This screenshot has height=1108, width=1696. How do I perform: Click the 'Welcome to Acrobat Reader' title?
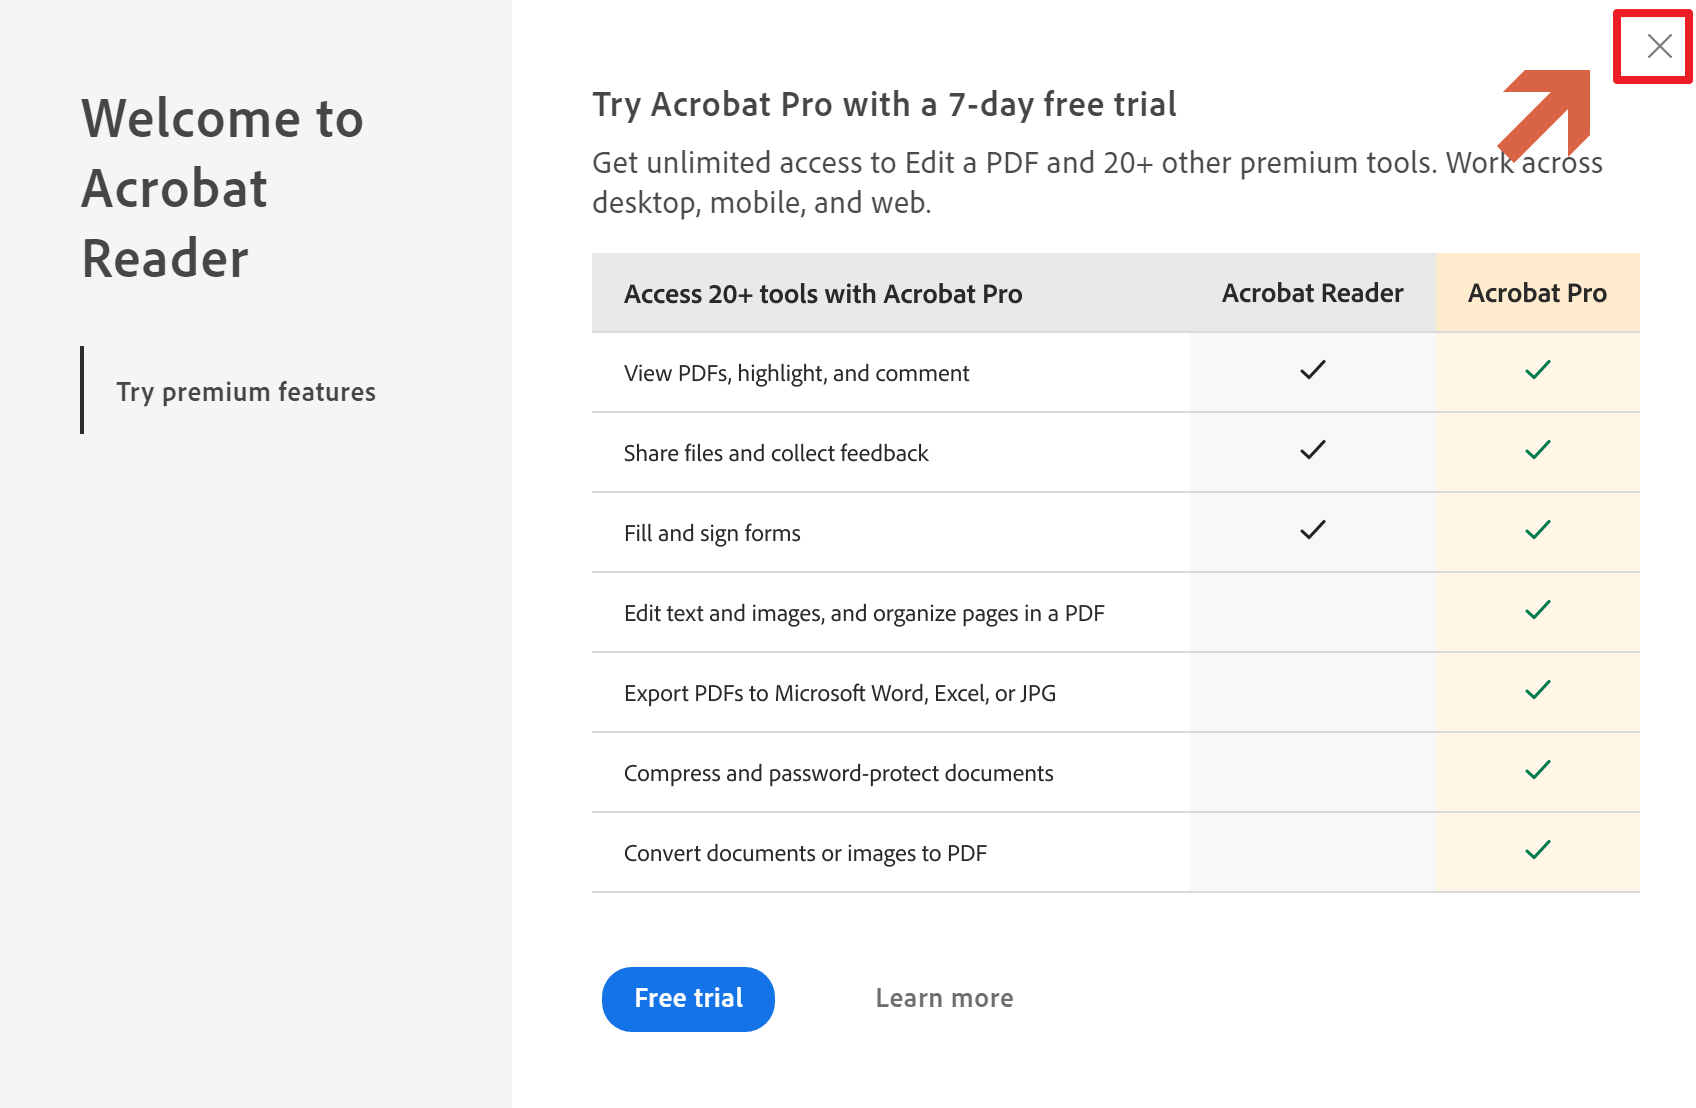[x=222, y=188]
